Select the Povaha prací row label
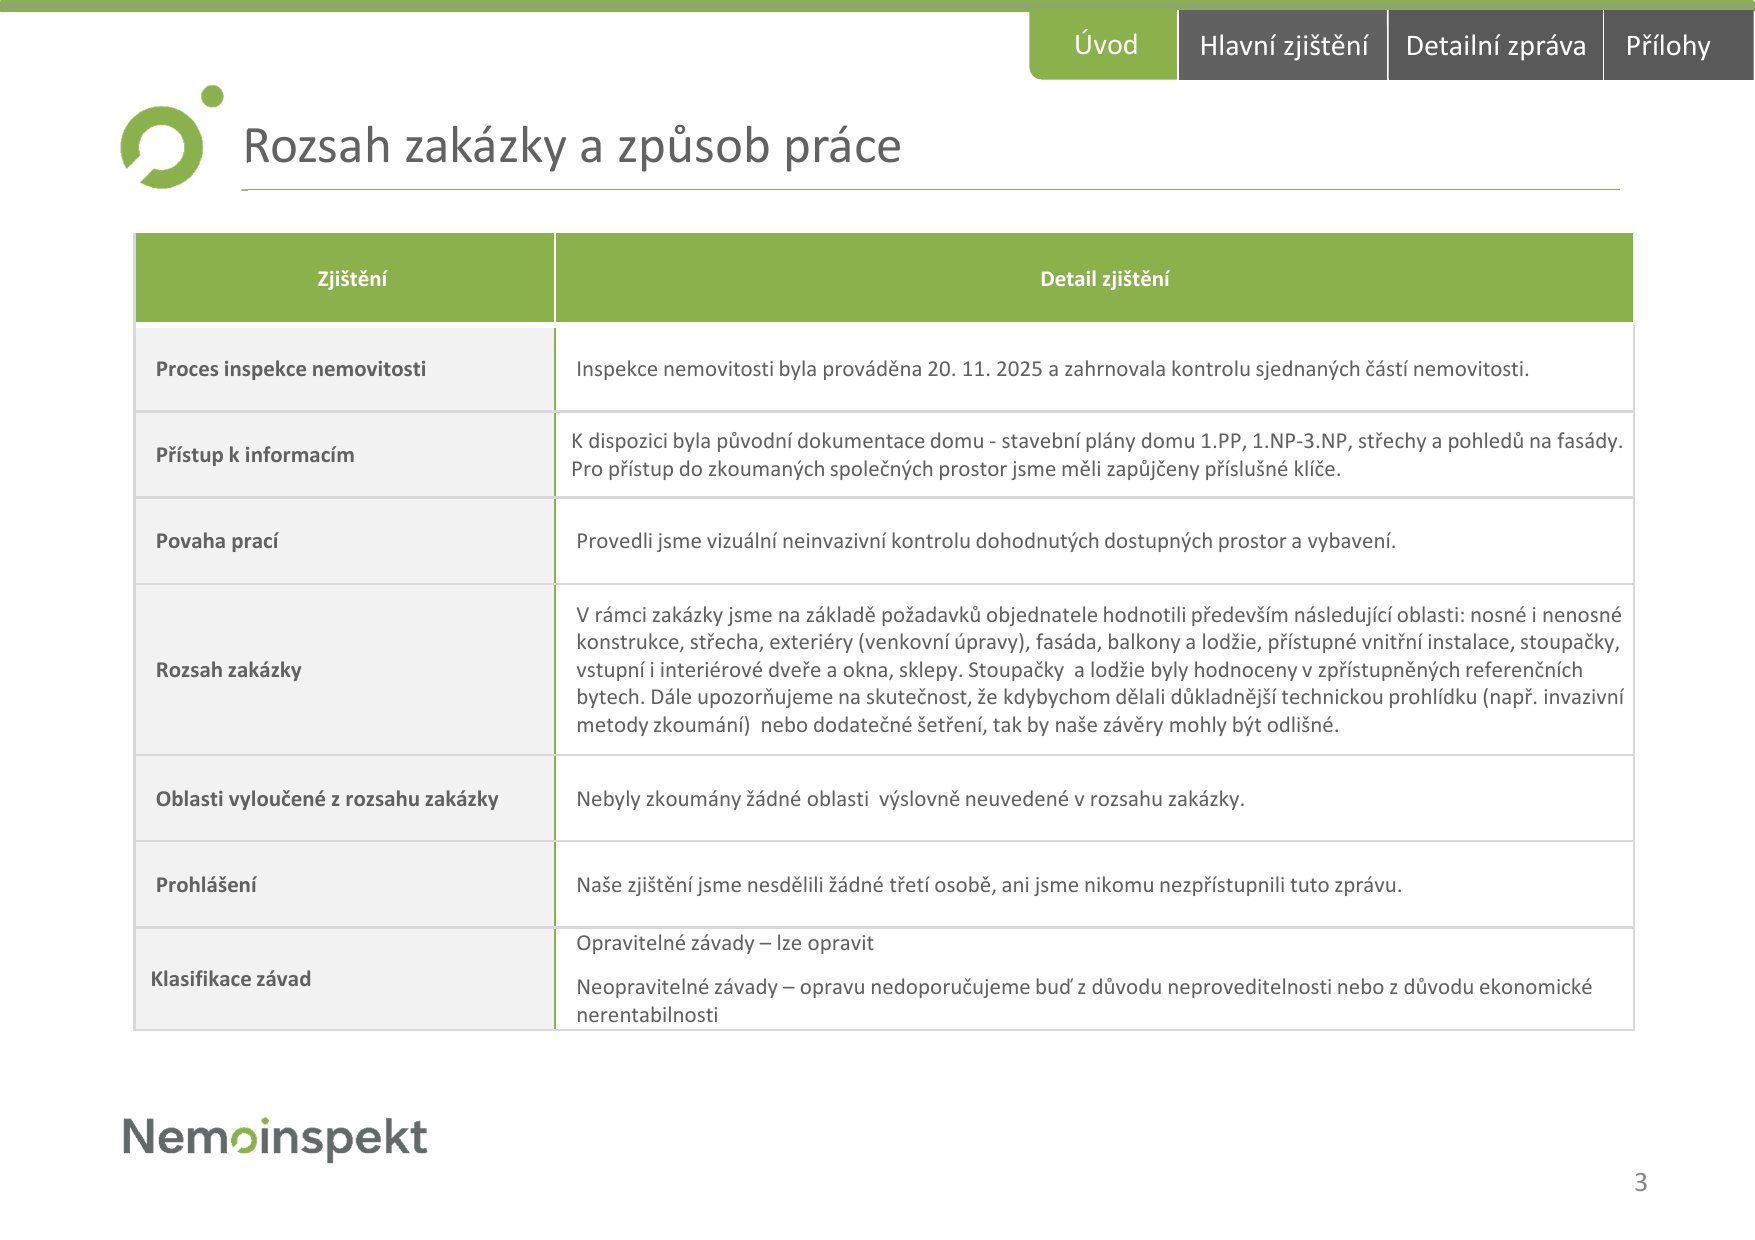 [x=217, y=541]
